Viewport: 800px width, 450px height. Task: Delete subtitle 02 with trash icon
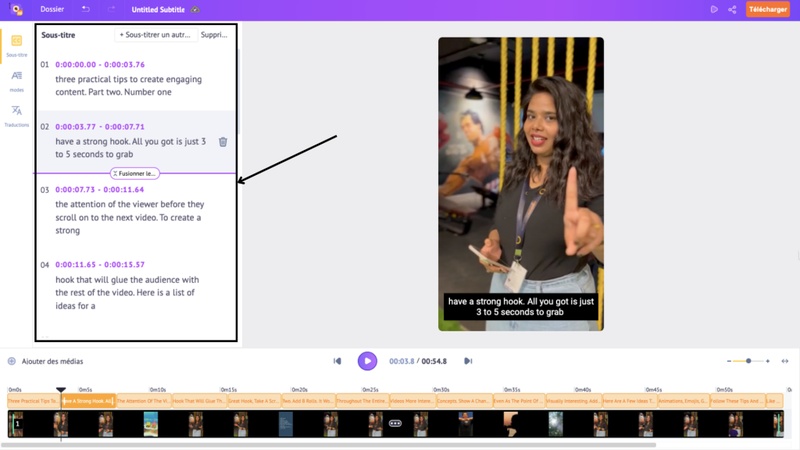[223, 142]
